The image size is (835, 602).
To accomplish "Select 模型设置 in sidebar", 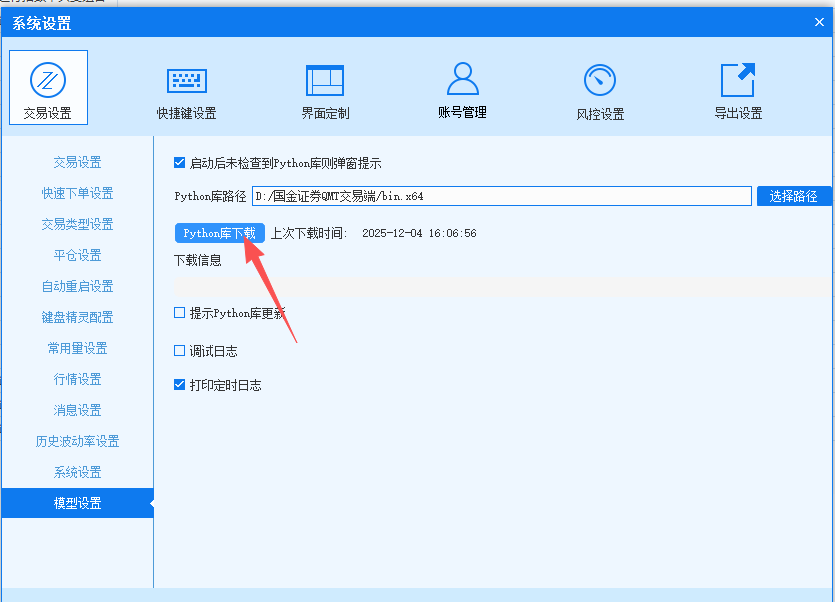I will tap(77, 503).
